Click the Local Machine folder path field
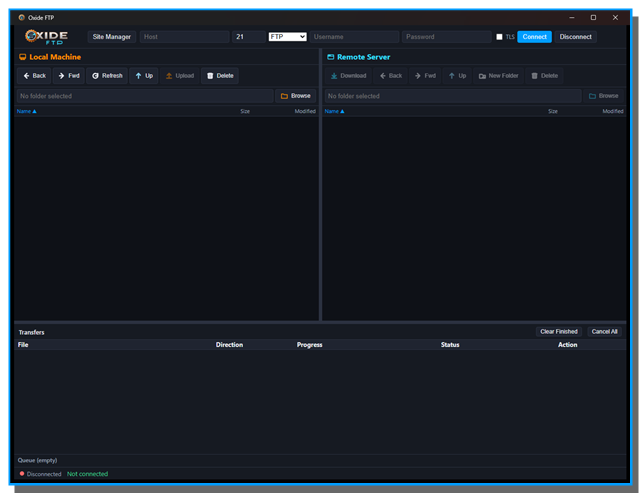The width and height of the screenshot is (640, 493). point(145,96)
